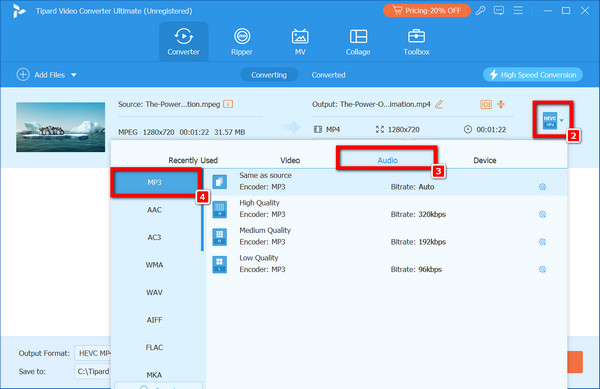600x389 pixels.
Task: Open the Ripper module
Action: (241, 42)
